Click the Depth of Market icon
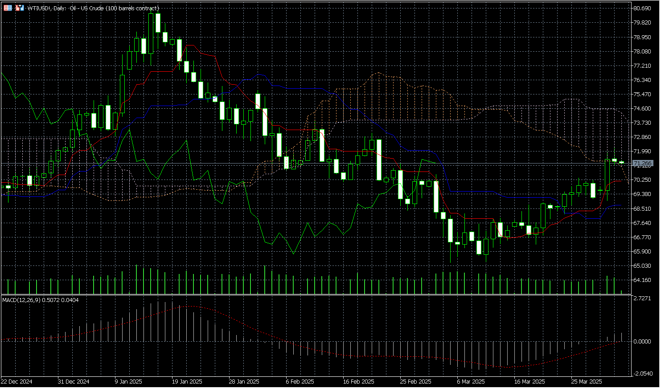The image size is (660, 388). [x=19, y=8]
